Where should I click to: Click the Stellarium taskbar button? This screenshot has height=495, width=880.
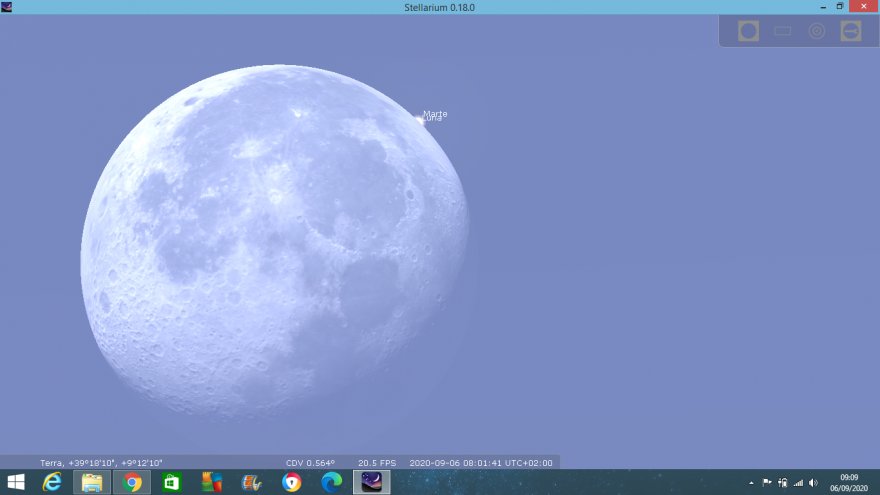371,483
